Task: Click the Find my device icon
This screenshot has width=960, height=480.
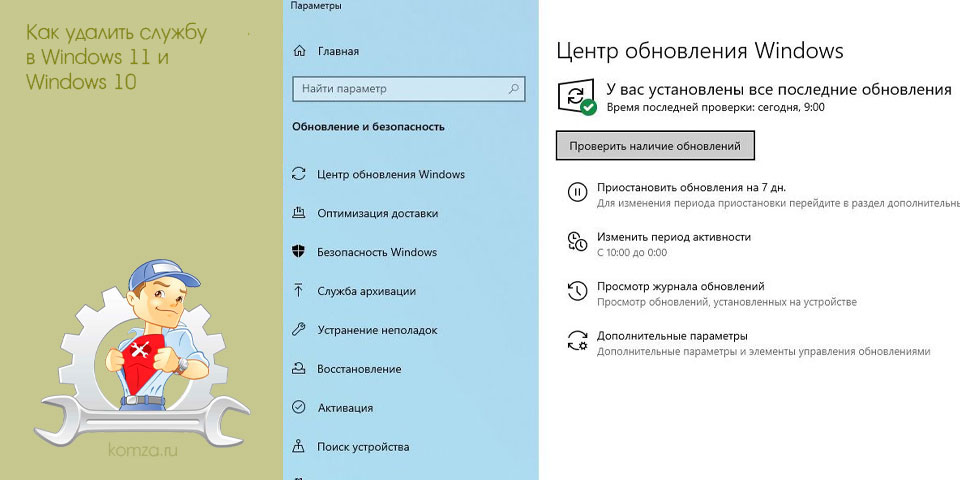Action: point(299,446)
